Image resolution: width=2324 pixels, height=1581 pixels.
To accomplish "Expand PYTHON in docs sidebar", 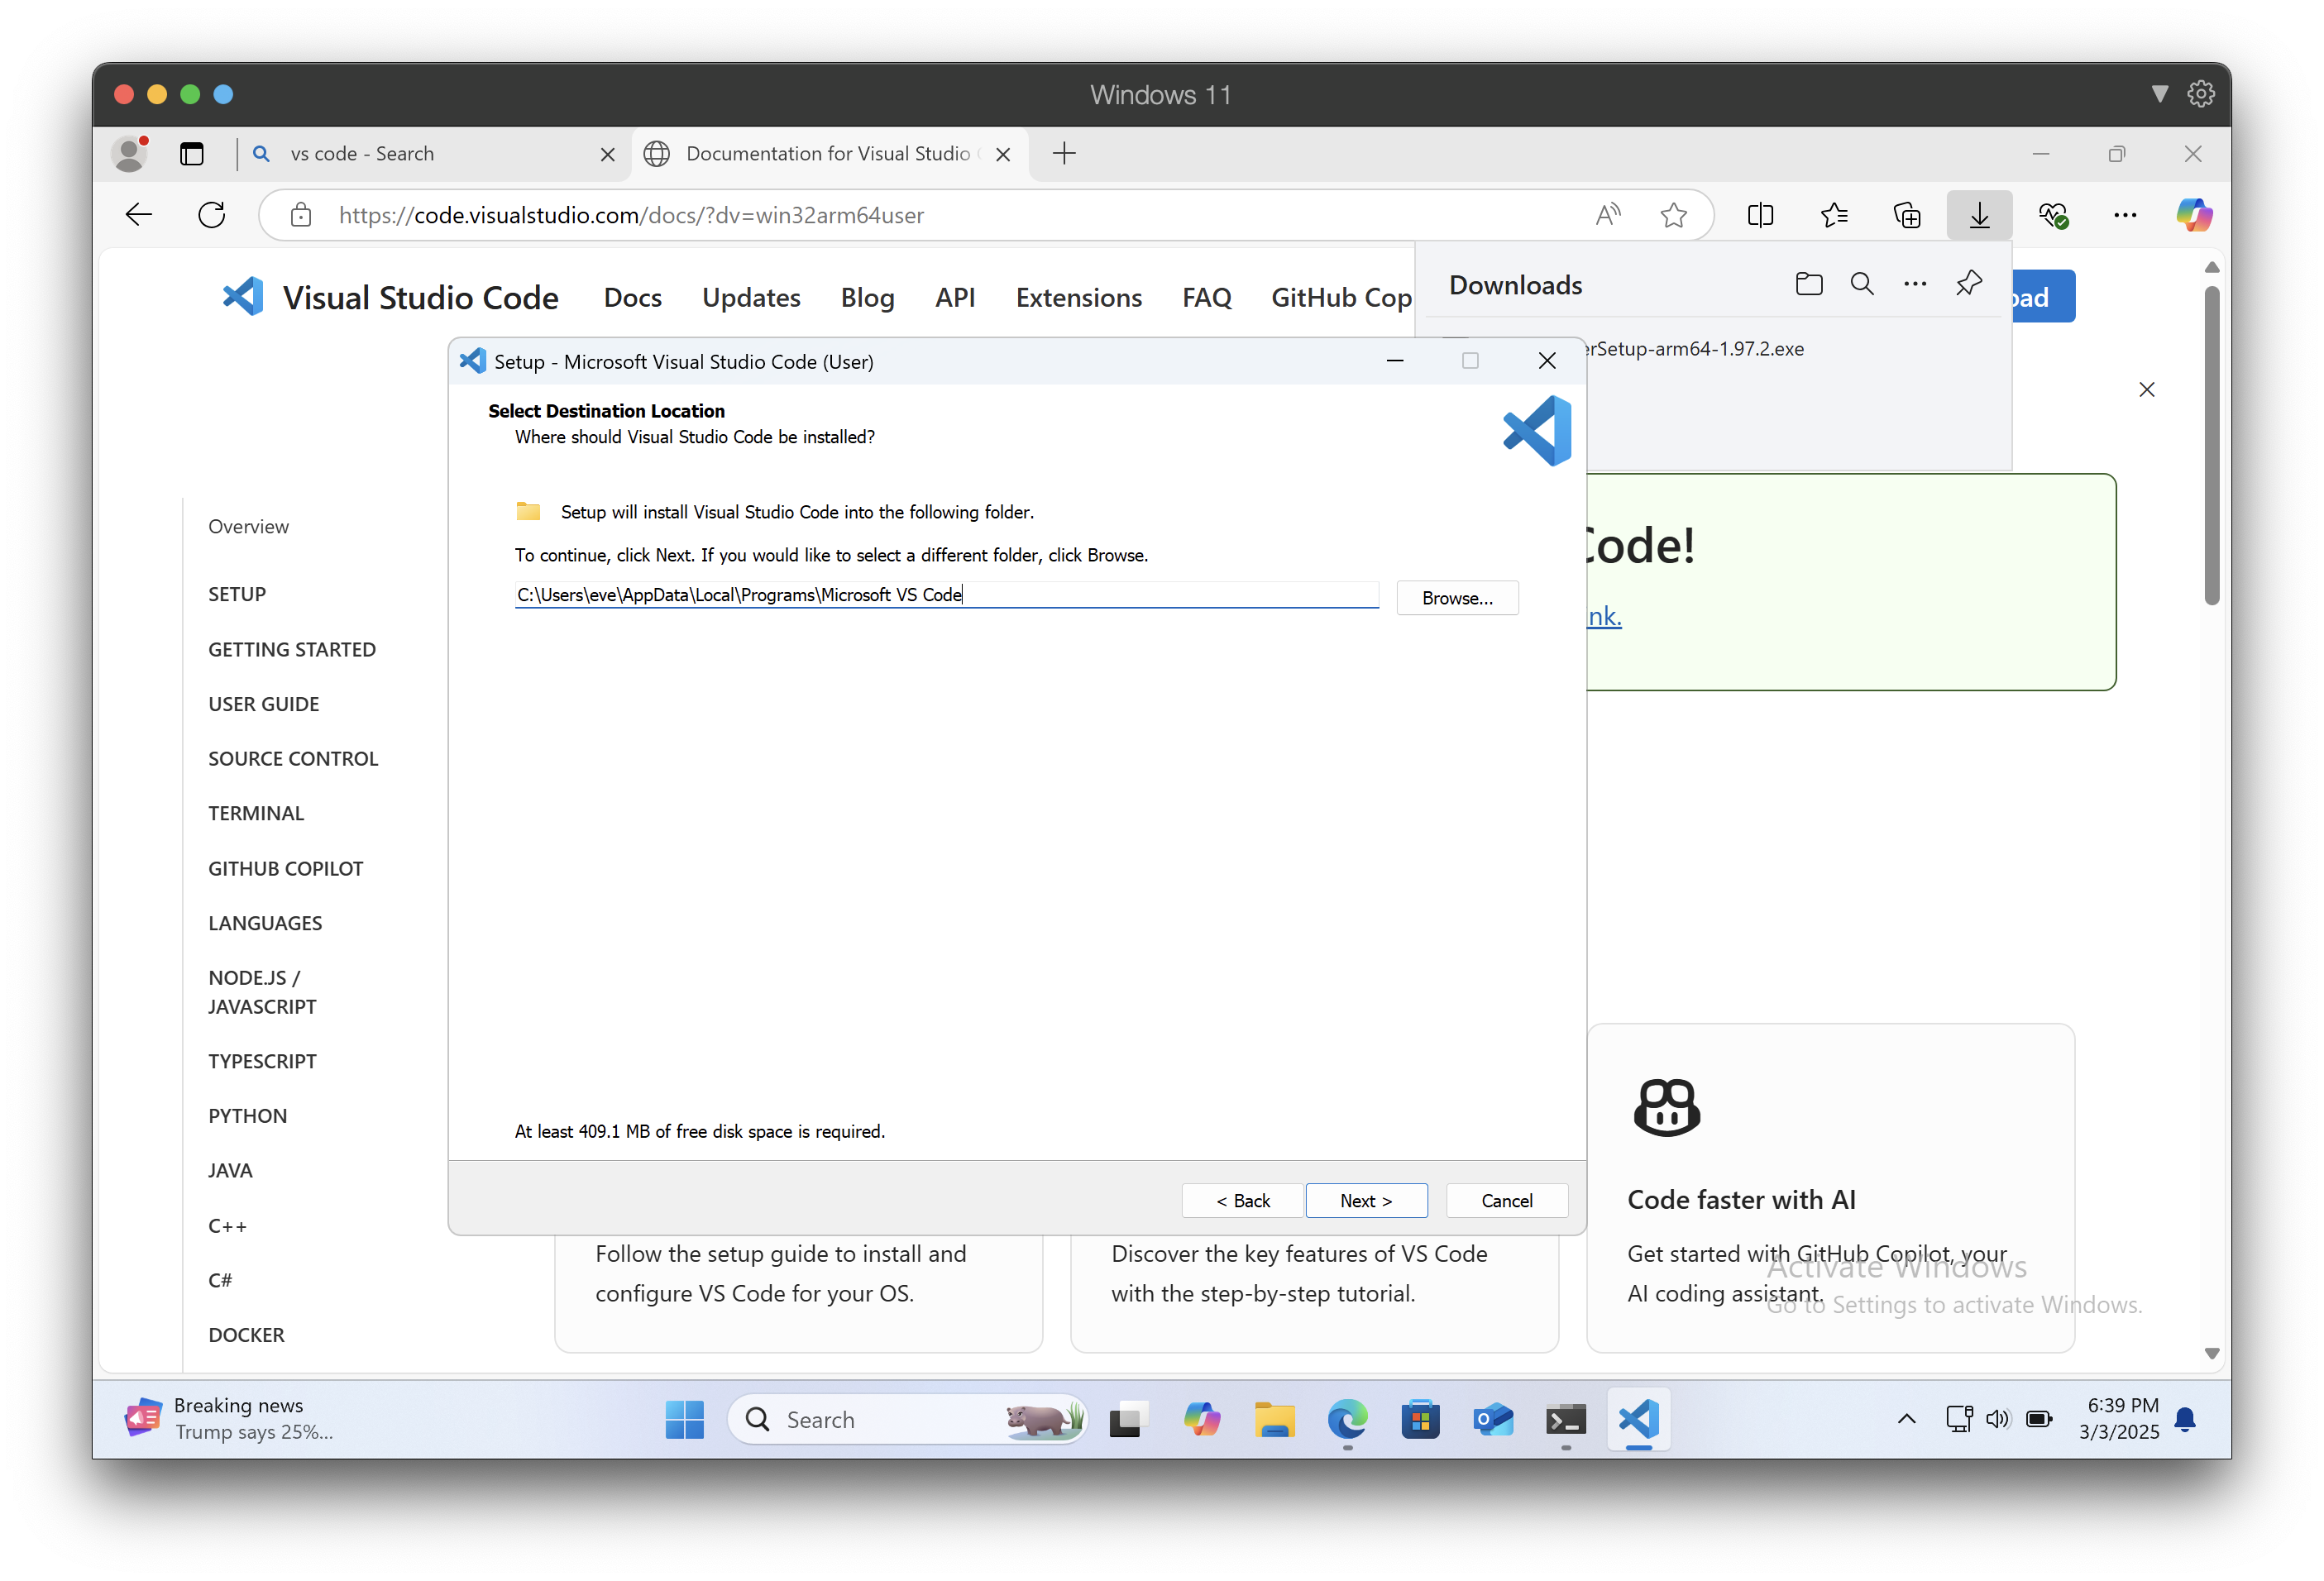I will tap(248, 1116).
